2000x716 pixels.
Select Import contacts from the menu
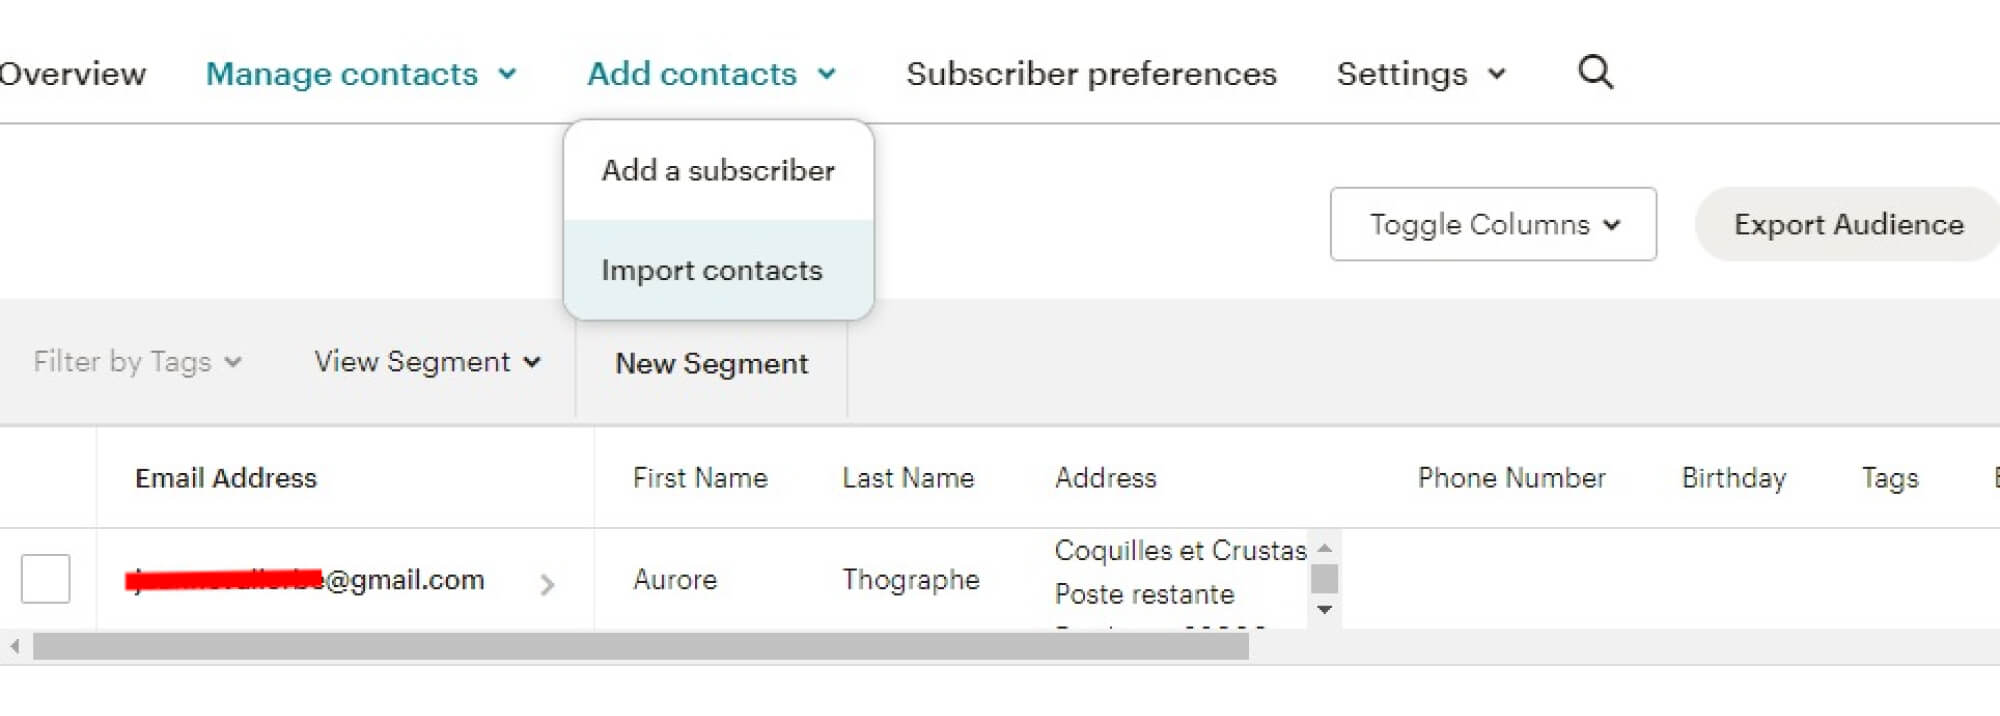(x=712, y=270)
